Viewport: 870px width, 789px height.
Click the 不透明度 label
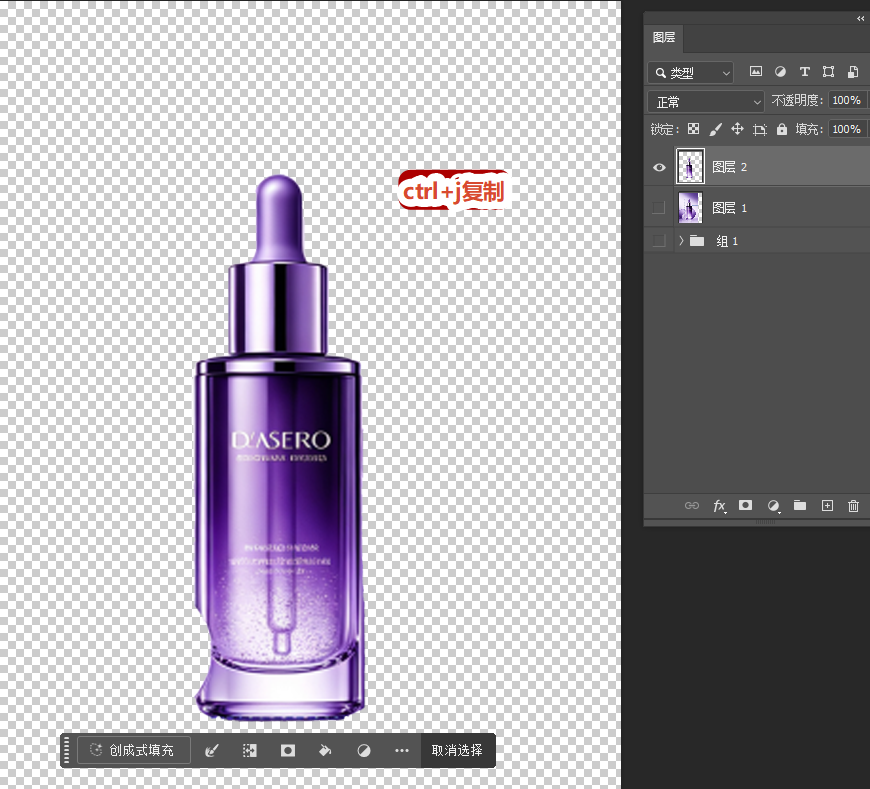(x=797, y=100)
